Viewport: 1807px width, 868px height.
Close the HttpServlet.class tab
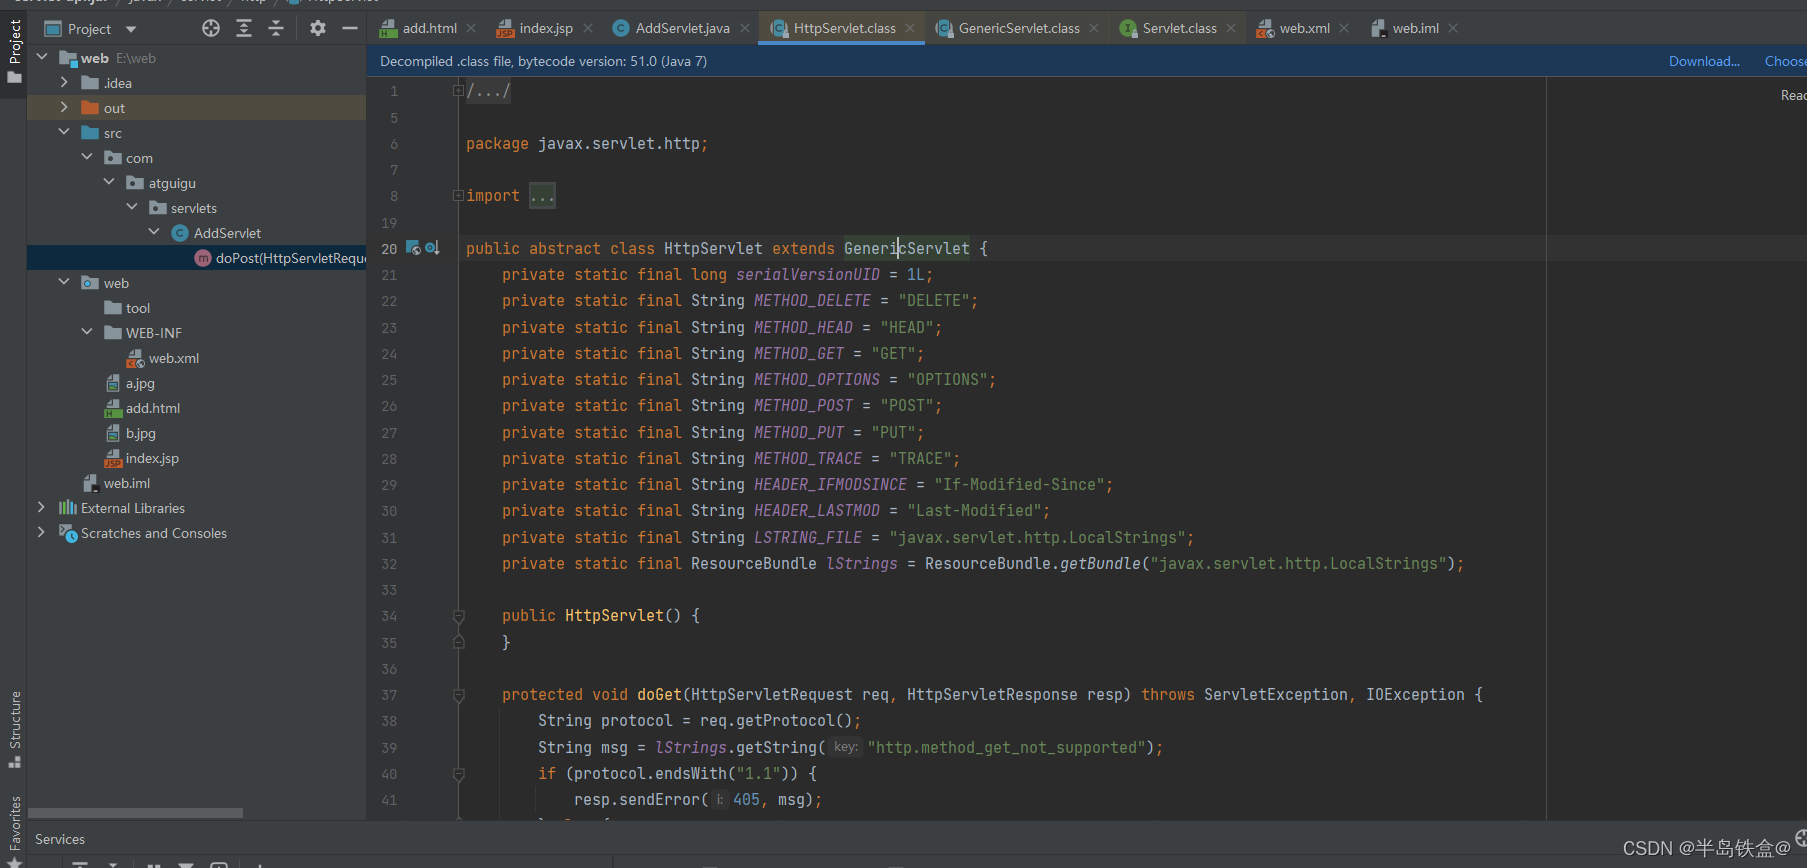[x=910, y=28]
